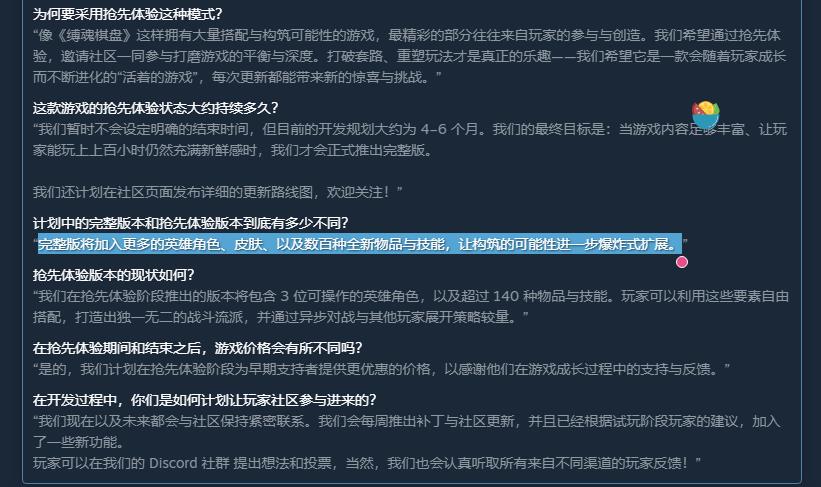The width and height of the screenshot is (821, 487).
Task: Click the floating salad bowl extension icon
Action: click(x=705, y=115)
